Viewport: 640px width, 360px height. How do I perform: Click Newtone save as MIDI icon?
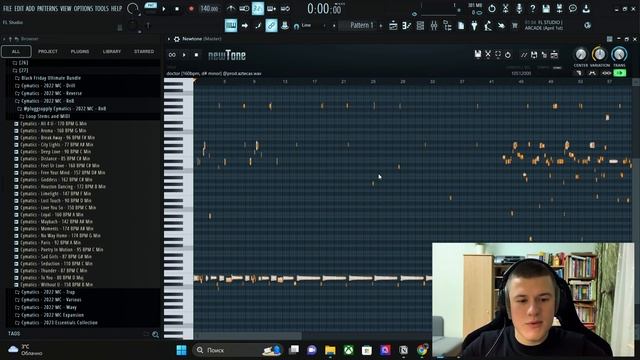[x=534, y=54]
